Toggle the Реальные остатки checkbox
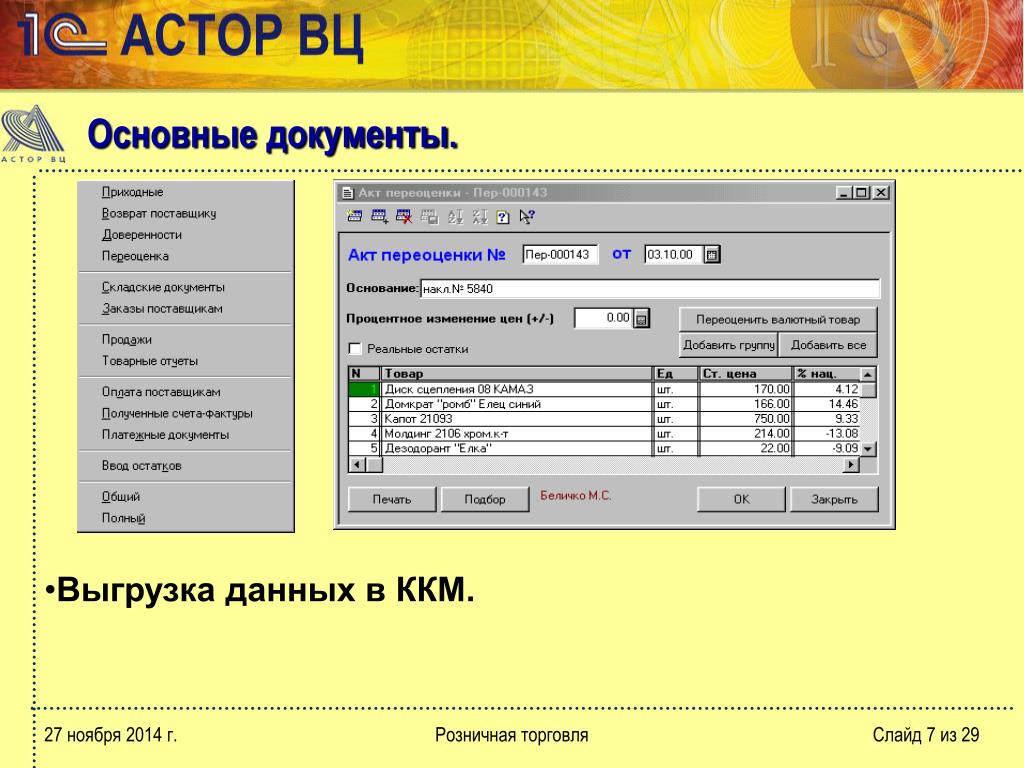This screenshot has width=1024, height=768. point(355,349)
